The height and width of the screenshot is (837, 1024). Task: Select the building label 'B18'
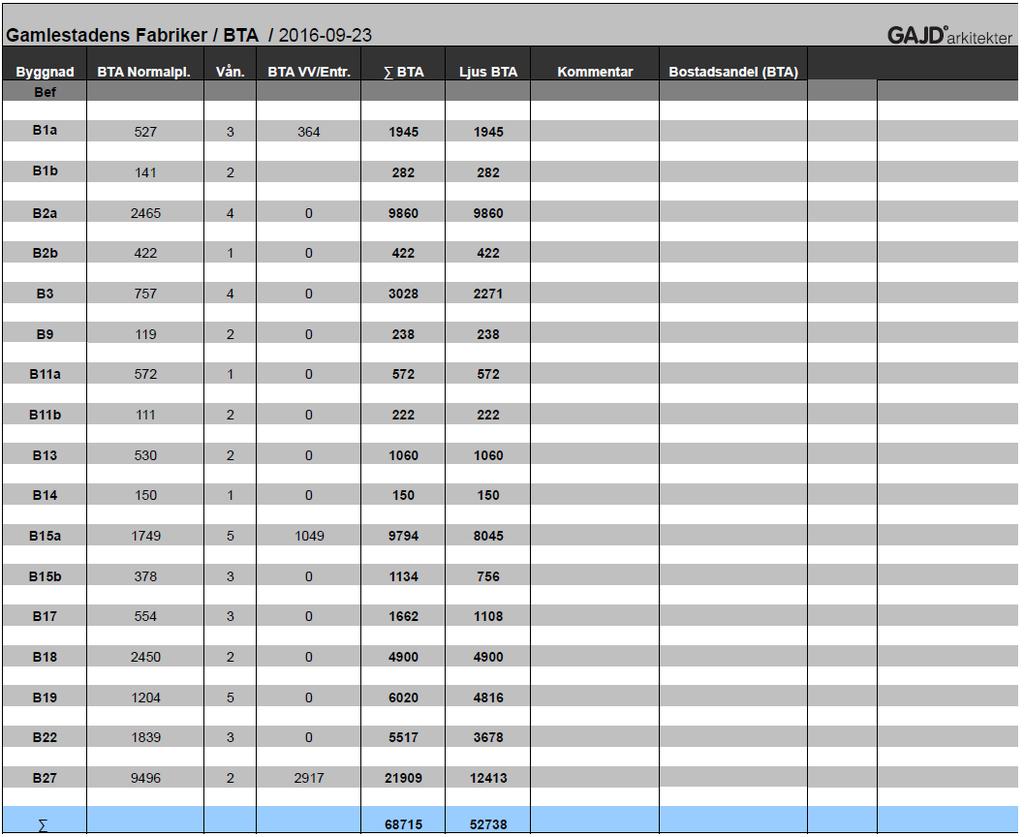click(45, 657)
